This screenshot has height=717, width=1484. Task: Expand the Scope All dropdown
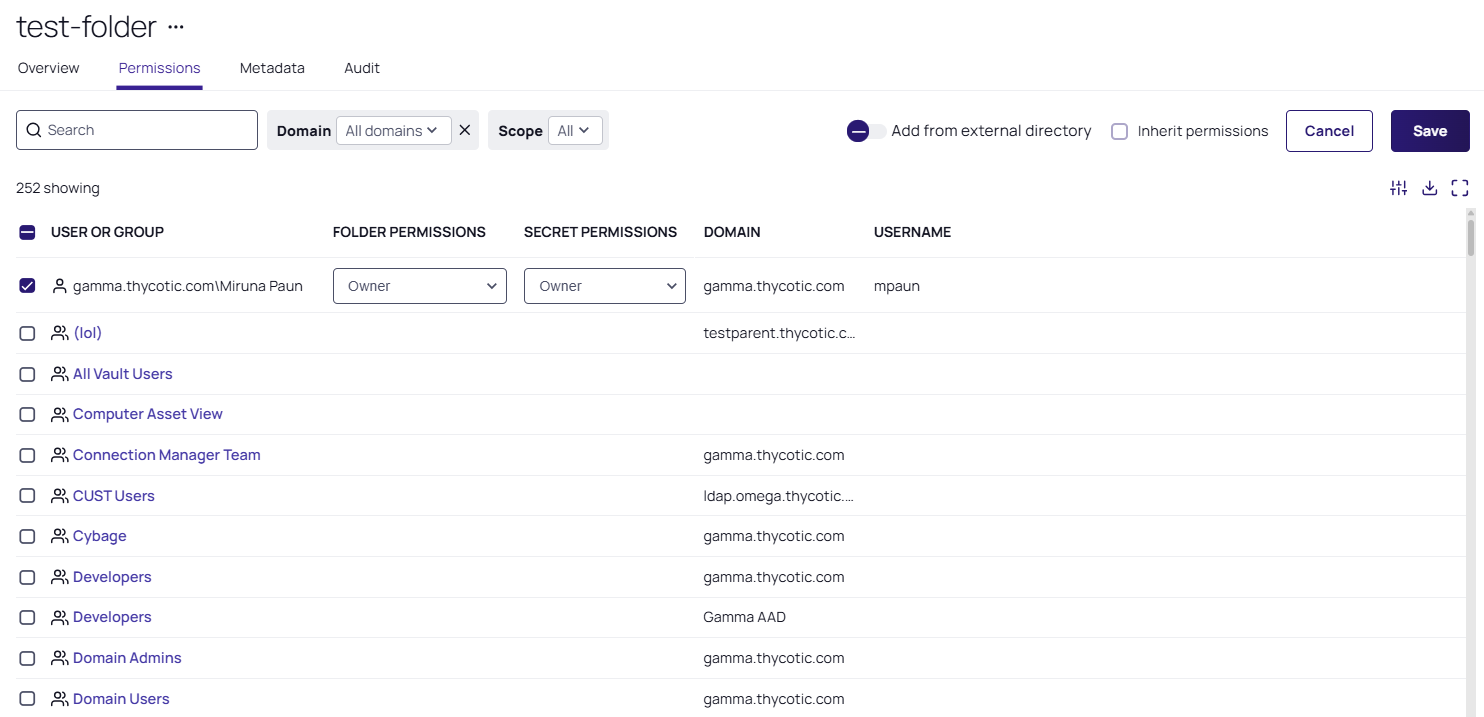click(x=574, y=130)
